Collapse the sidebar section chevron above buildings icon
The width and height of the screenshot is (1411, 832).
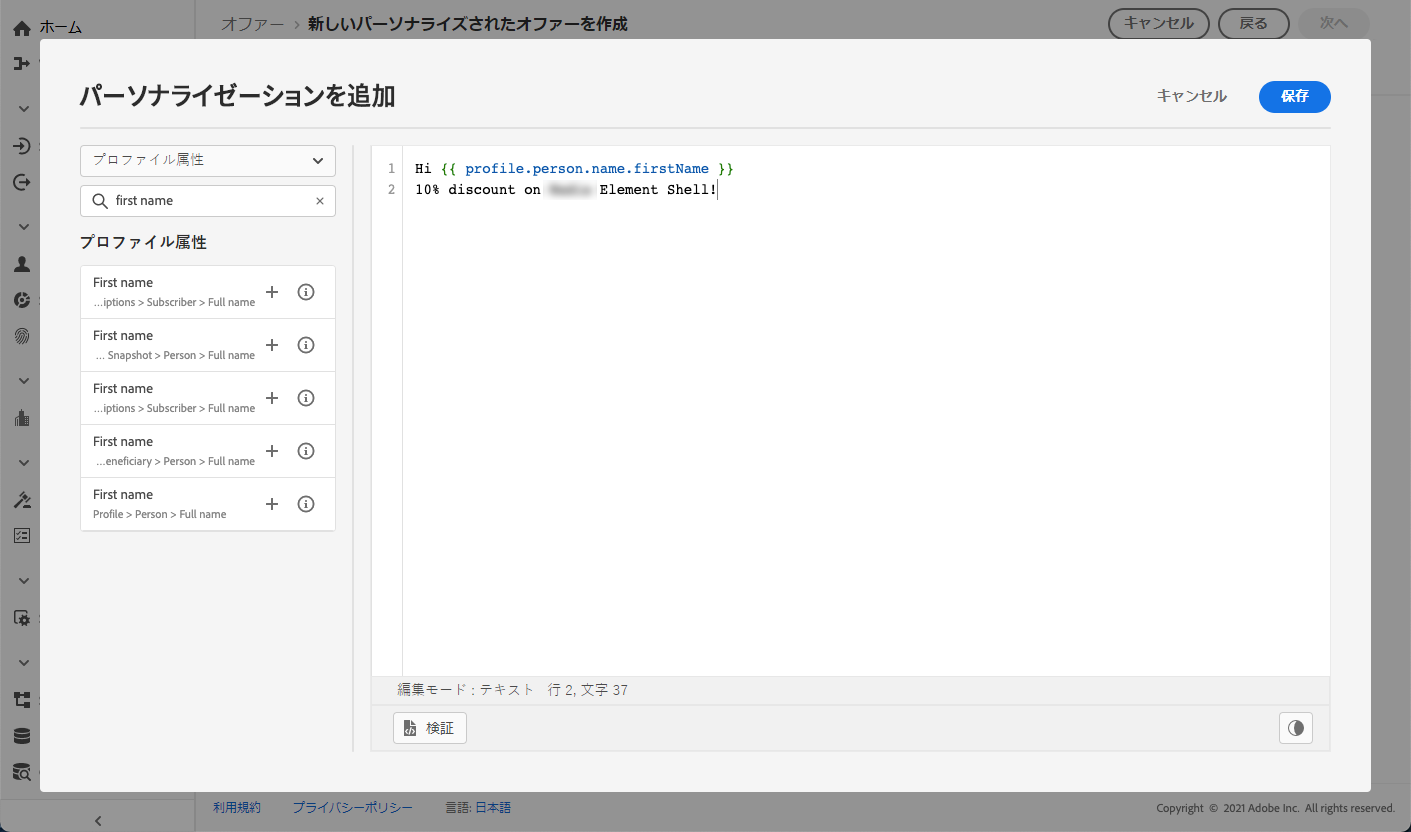coord(24,380)
